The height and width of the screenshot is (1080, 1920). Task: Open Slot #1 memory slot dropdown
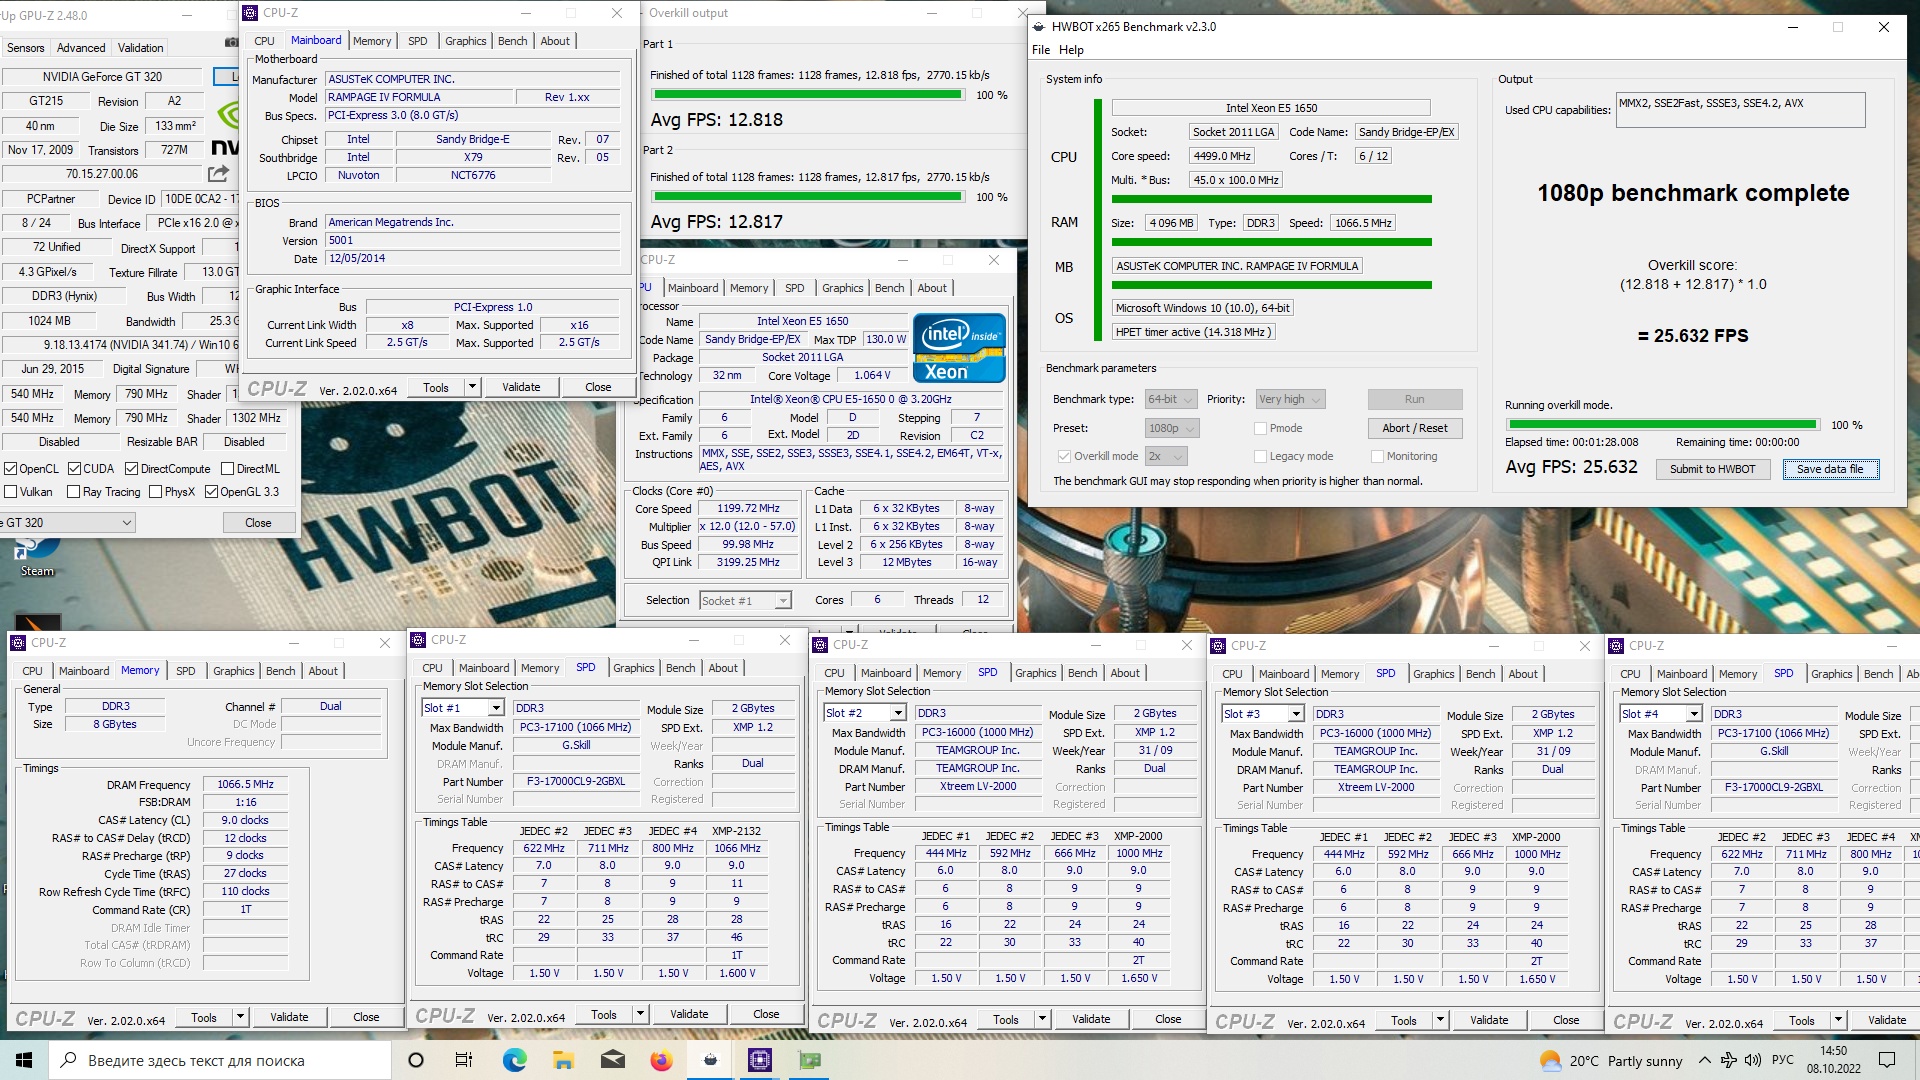tap(463, 708)
